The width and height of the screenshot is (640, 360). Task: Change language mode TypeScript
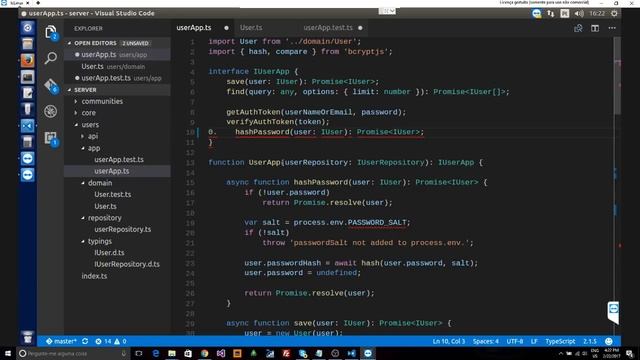[560, 341]
